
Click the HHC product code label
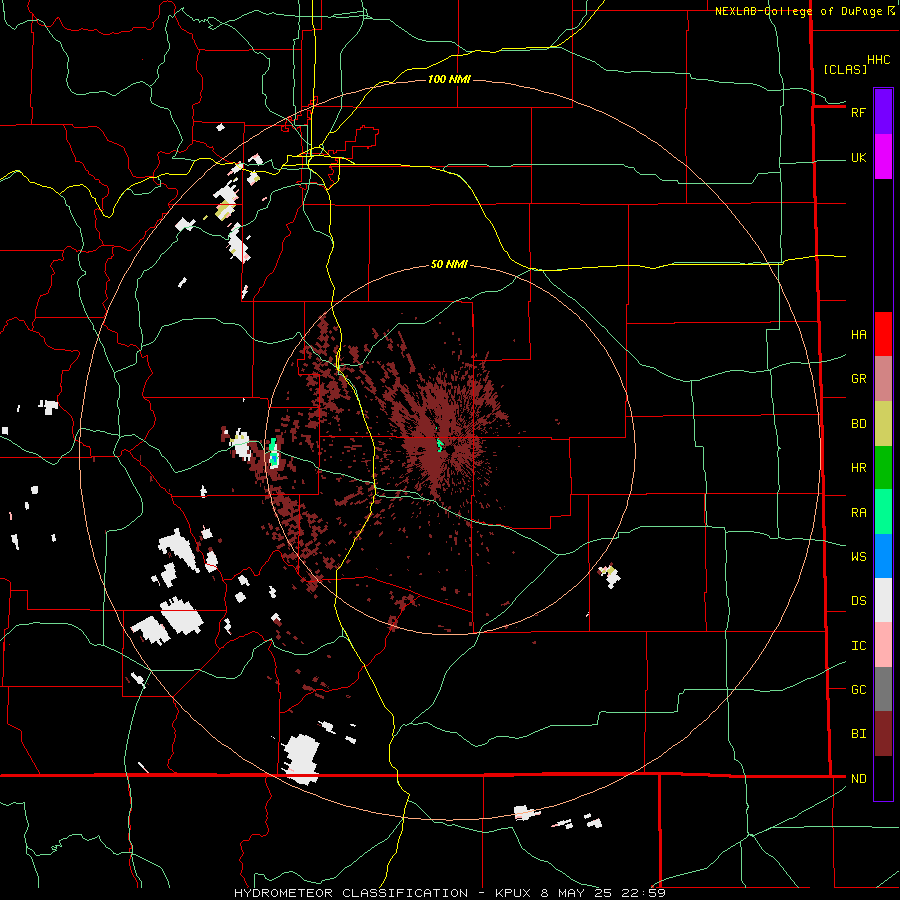[x=878, y=60]
